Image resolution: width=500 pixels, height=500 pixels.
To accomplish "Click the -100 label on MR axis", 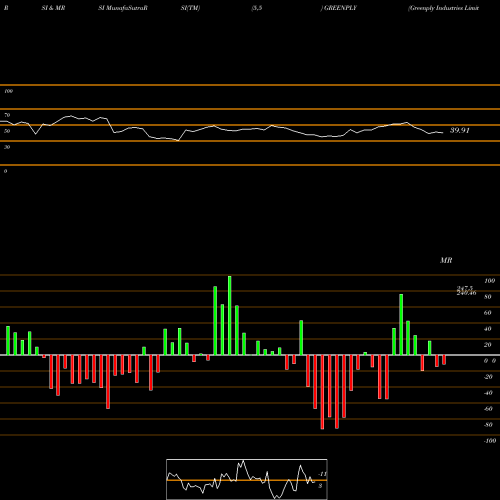I will 490,441.
